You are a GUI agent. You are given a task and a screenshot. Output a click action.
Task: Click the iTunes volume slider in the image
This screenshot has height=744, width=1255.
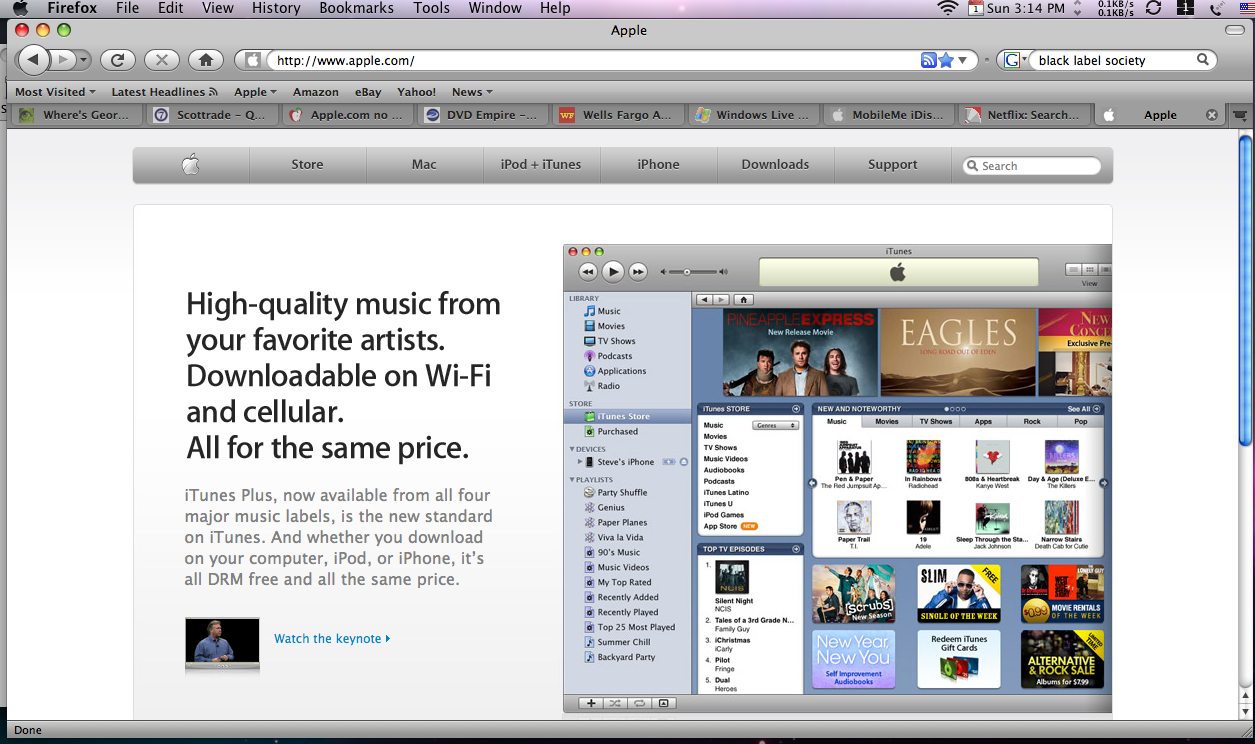(693, 272)
